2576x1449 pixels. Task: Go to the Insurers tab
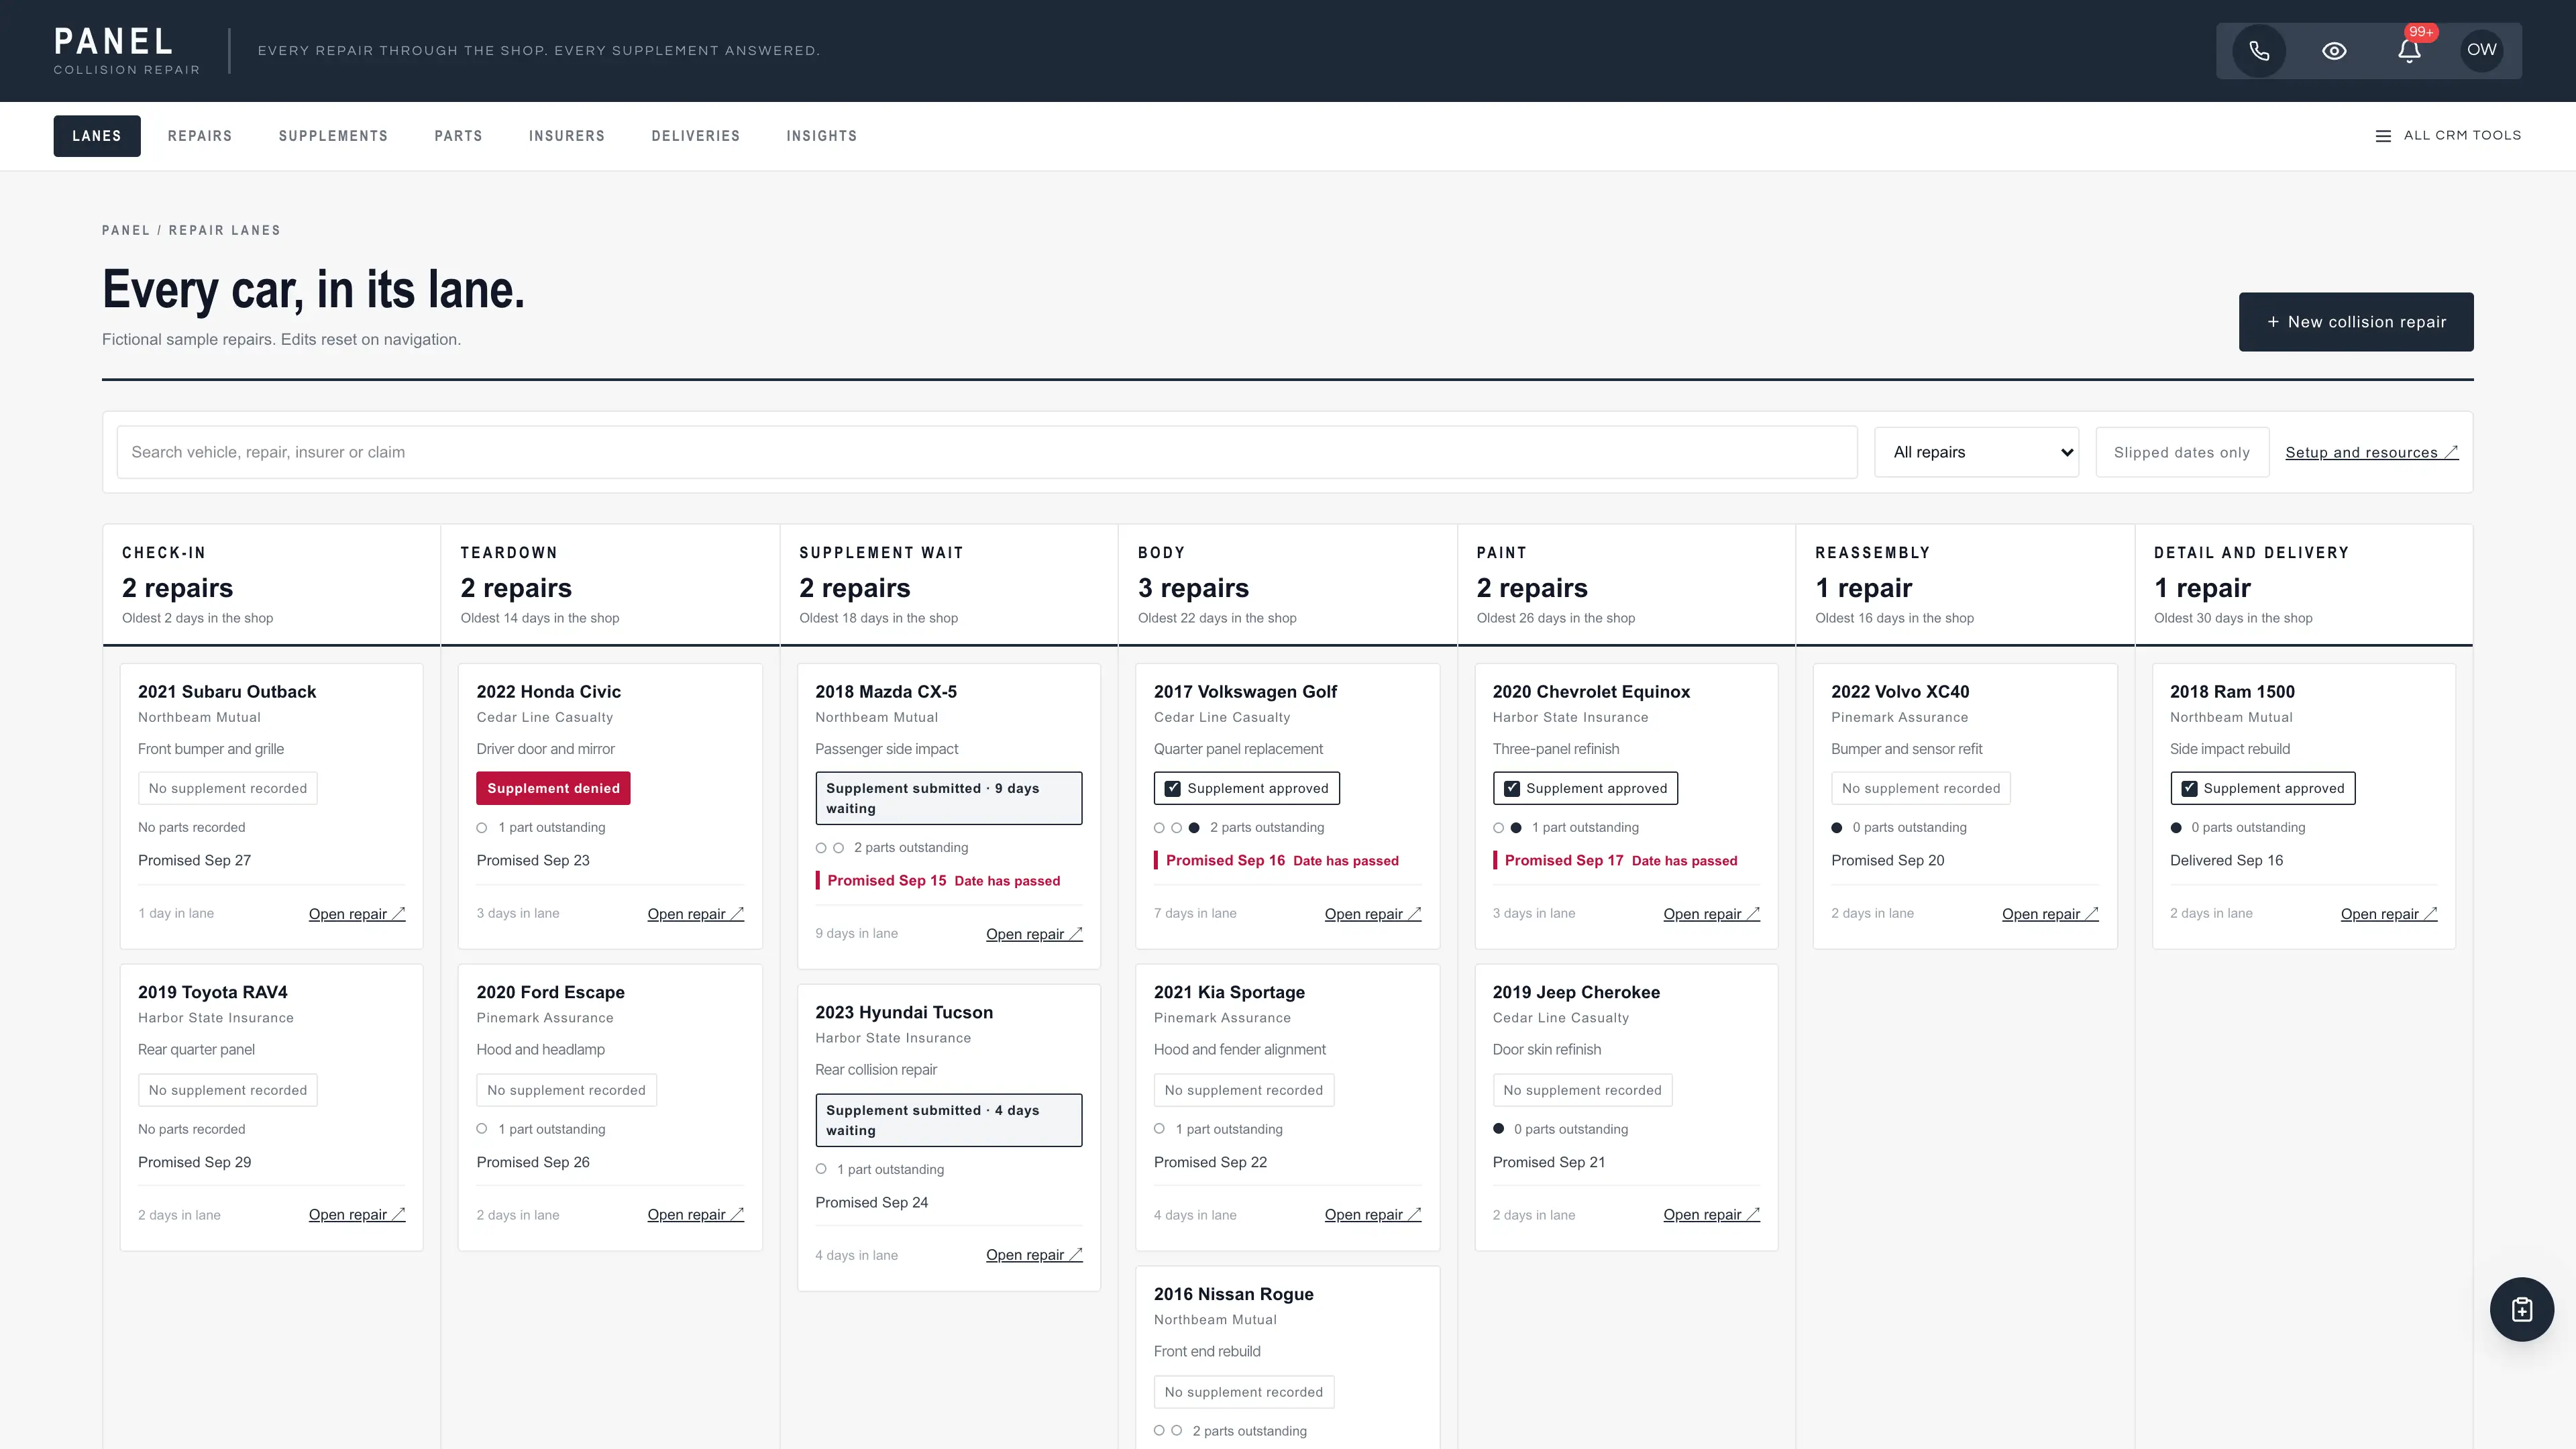567,136
